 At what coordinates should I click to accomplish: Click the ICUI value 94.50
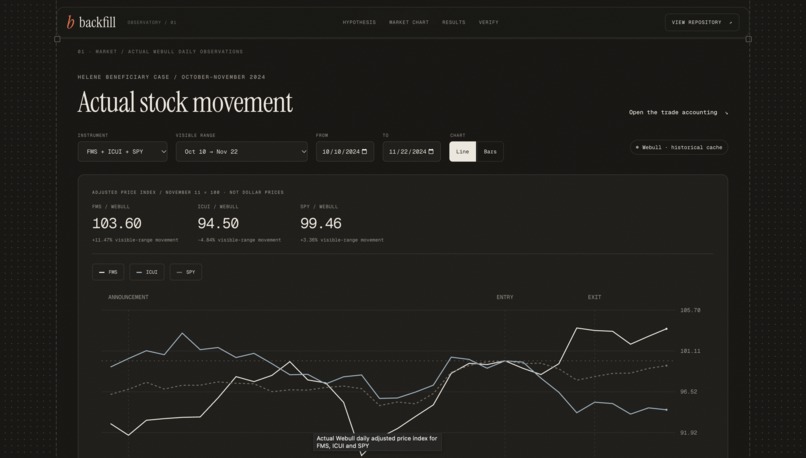[218, 224]
